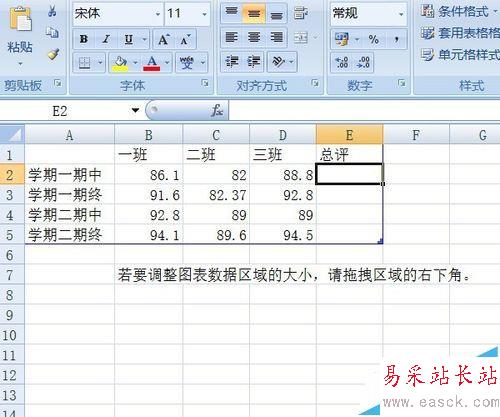The image size is (500, 417).
Task: Select the Format Painter brush
Action: 53,54
